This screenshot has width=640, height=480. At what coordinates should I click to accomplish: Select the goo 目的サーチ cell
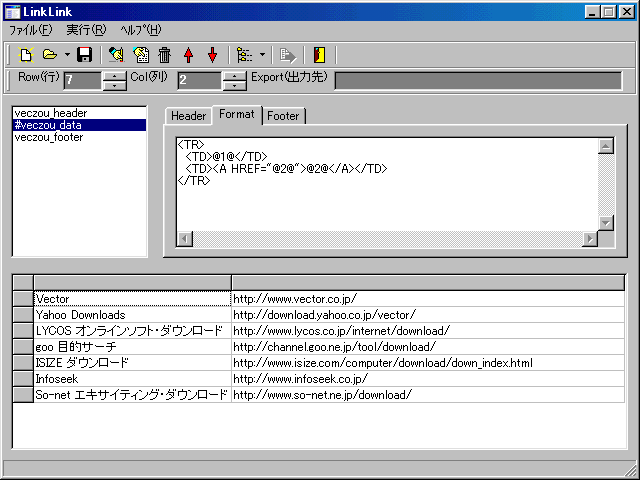(132, 347)
